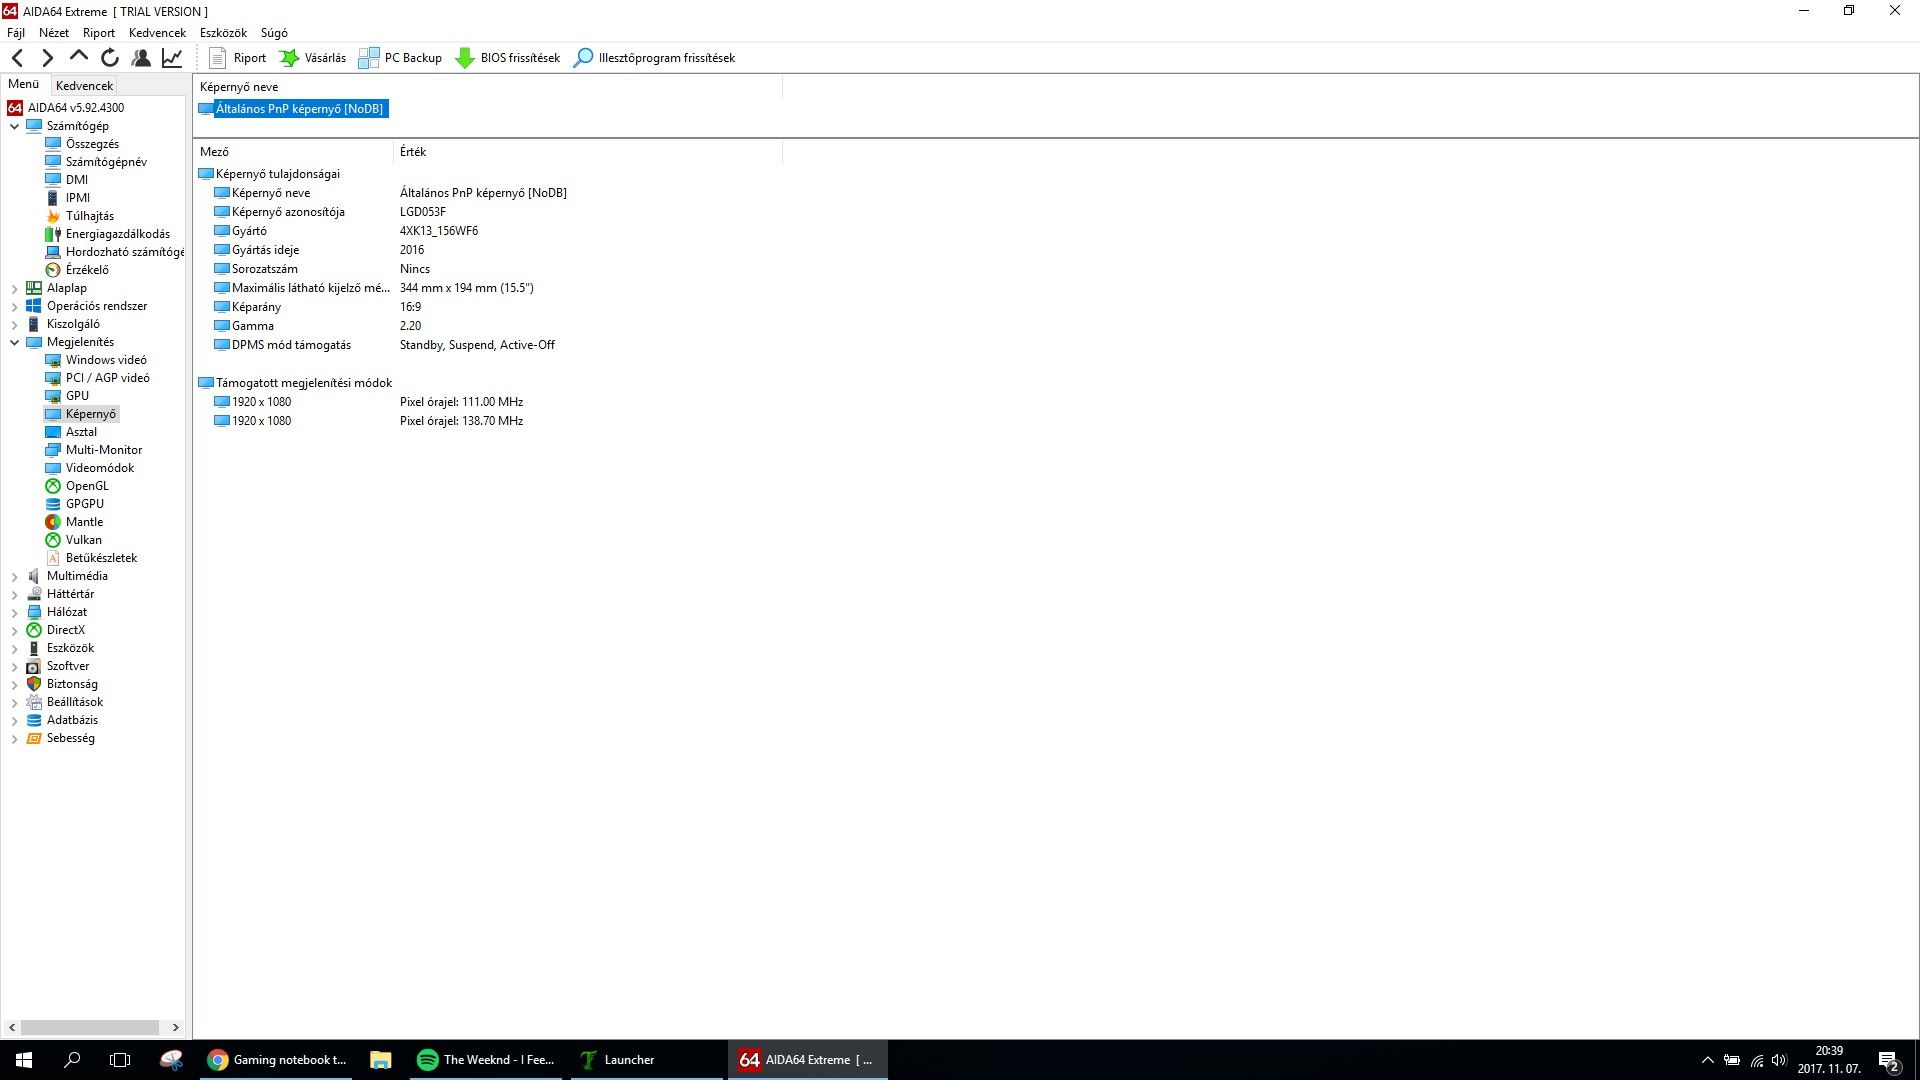Launch PC Backup from toolbar

[400, 58]
